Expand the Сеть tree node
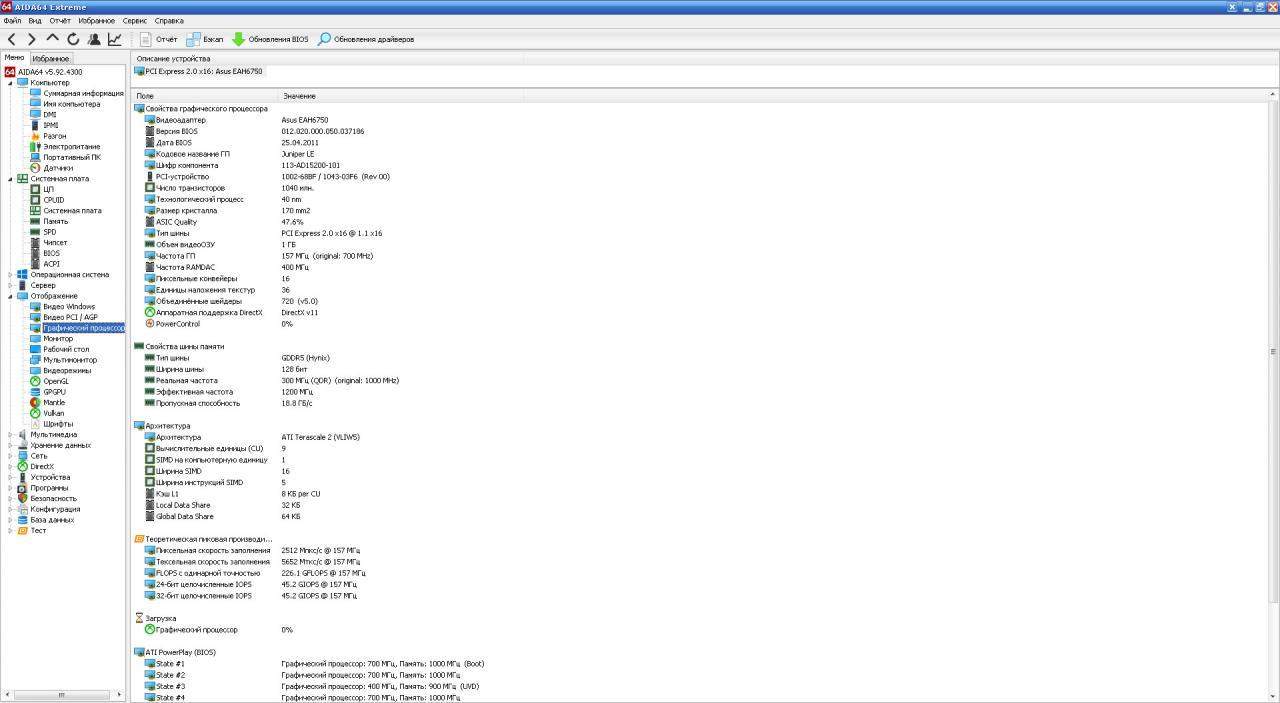Viewport: 1280px width, 703px height. pos(11,456)
